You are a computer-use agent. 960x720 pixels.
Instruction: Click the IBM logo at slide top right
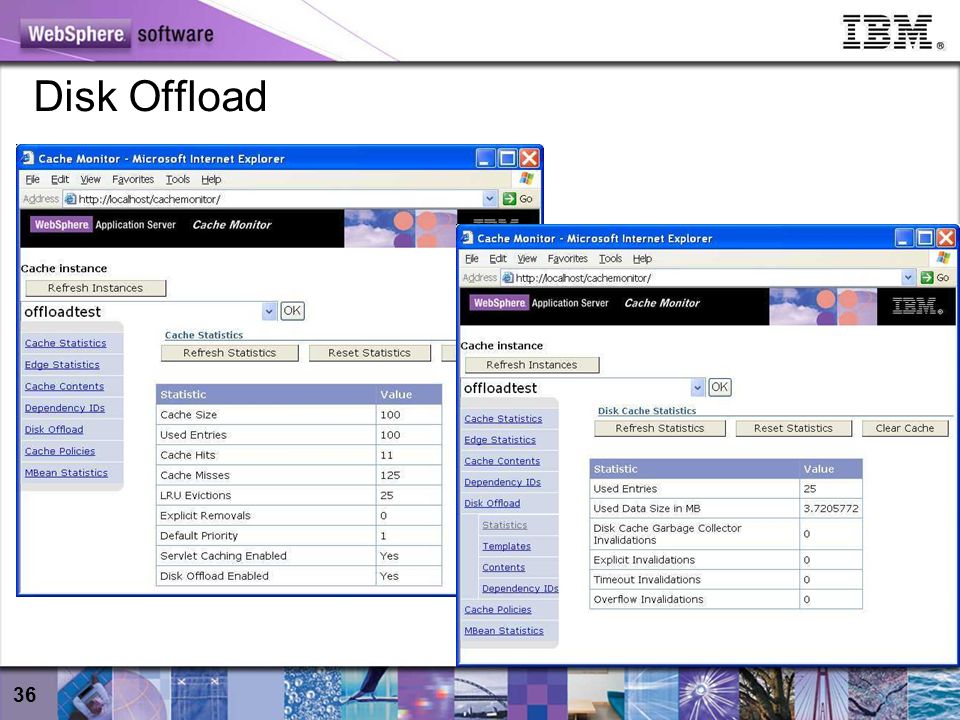tap(893, 32)
